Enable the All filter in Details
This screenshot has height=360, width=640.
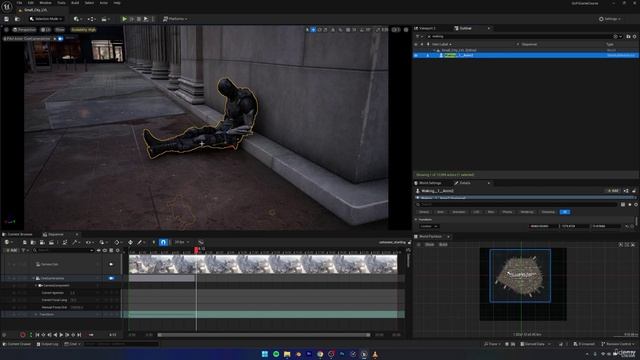point(564,212)
